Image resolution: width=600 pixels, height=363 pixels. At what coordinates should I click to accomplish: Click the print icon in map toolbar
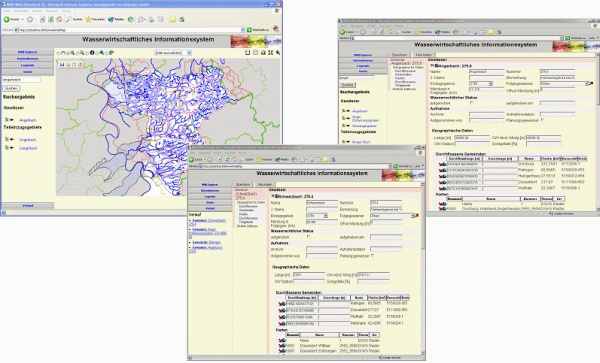tap(263, 52)
